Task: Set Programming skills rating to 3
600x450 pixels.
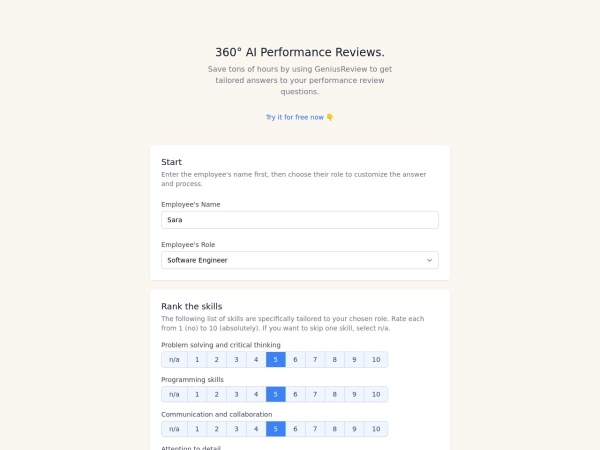Action: (236, 394)
